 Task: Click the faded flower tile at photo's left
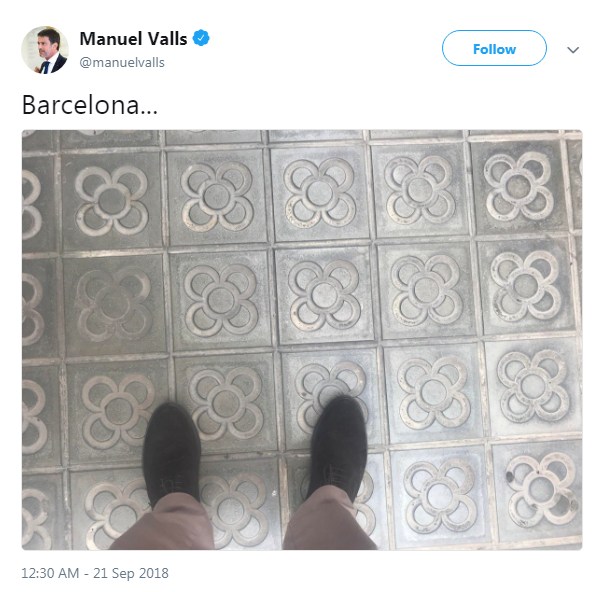pyautogui.click(x=115, y=305)
